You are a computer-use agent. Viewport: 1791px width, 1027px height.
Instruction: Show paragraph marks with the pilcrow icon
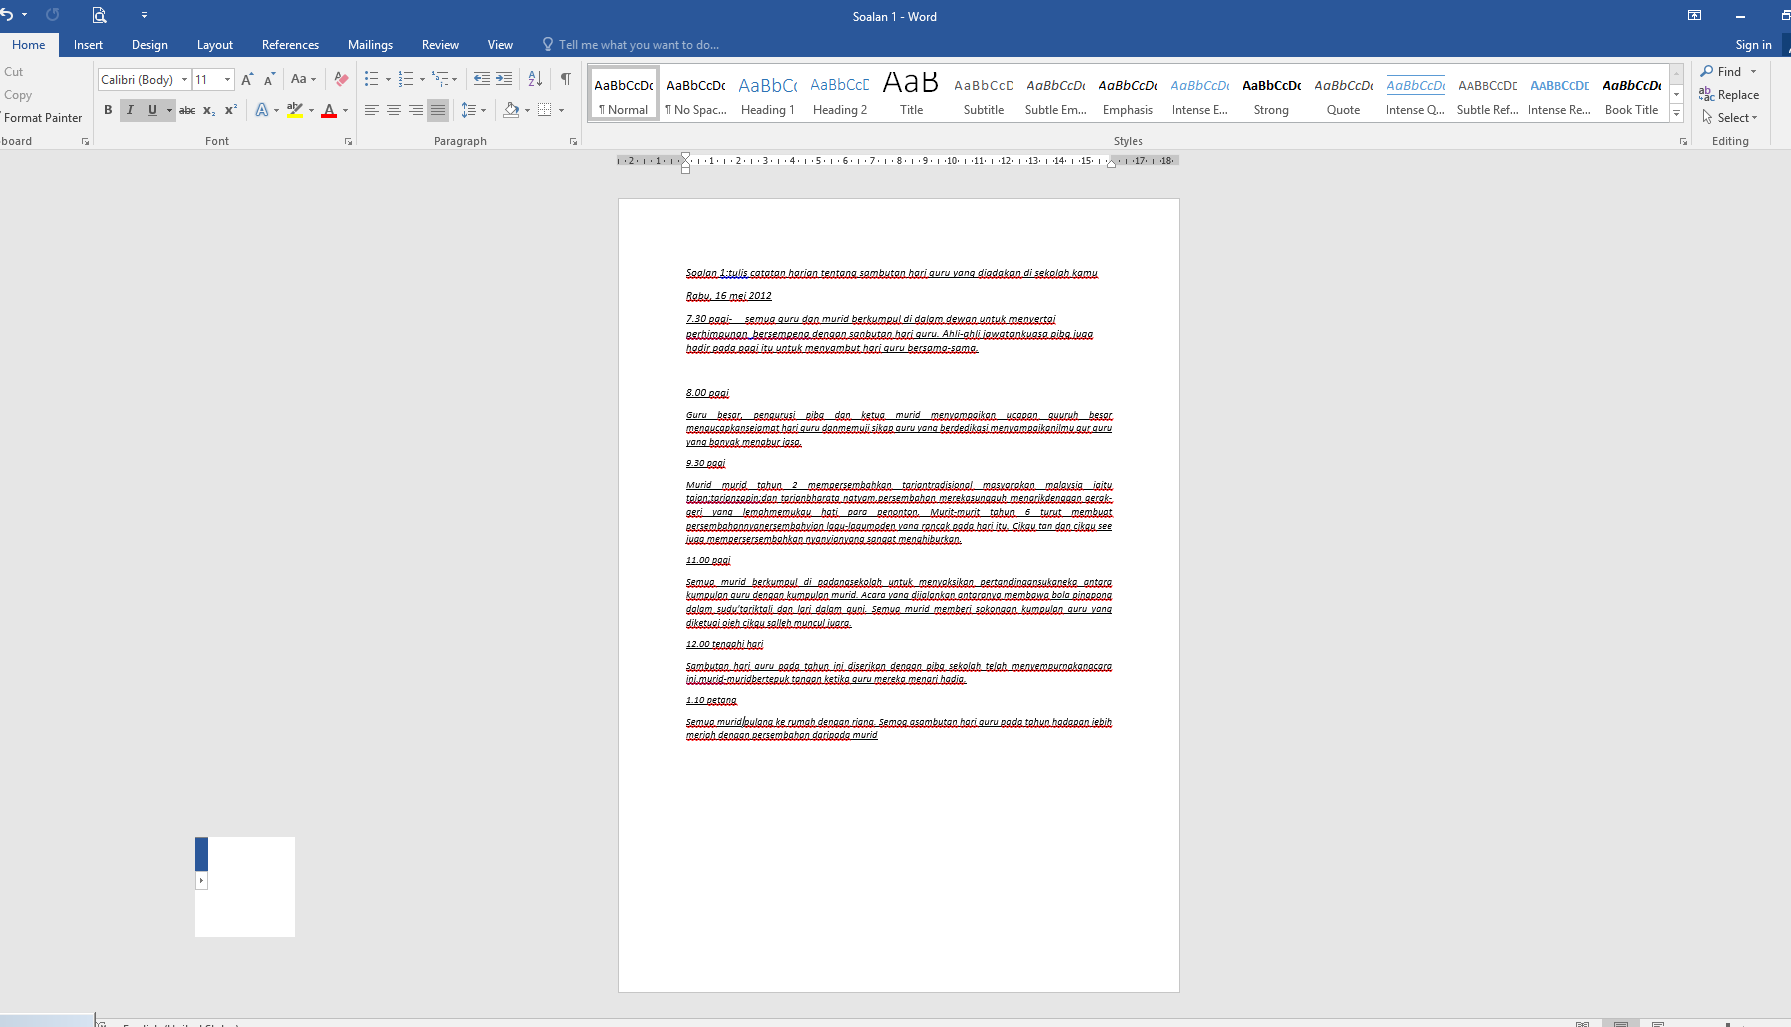click(566, 79)
